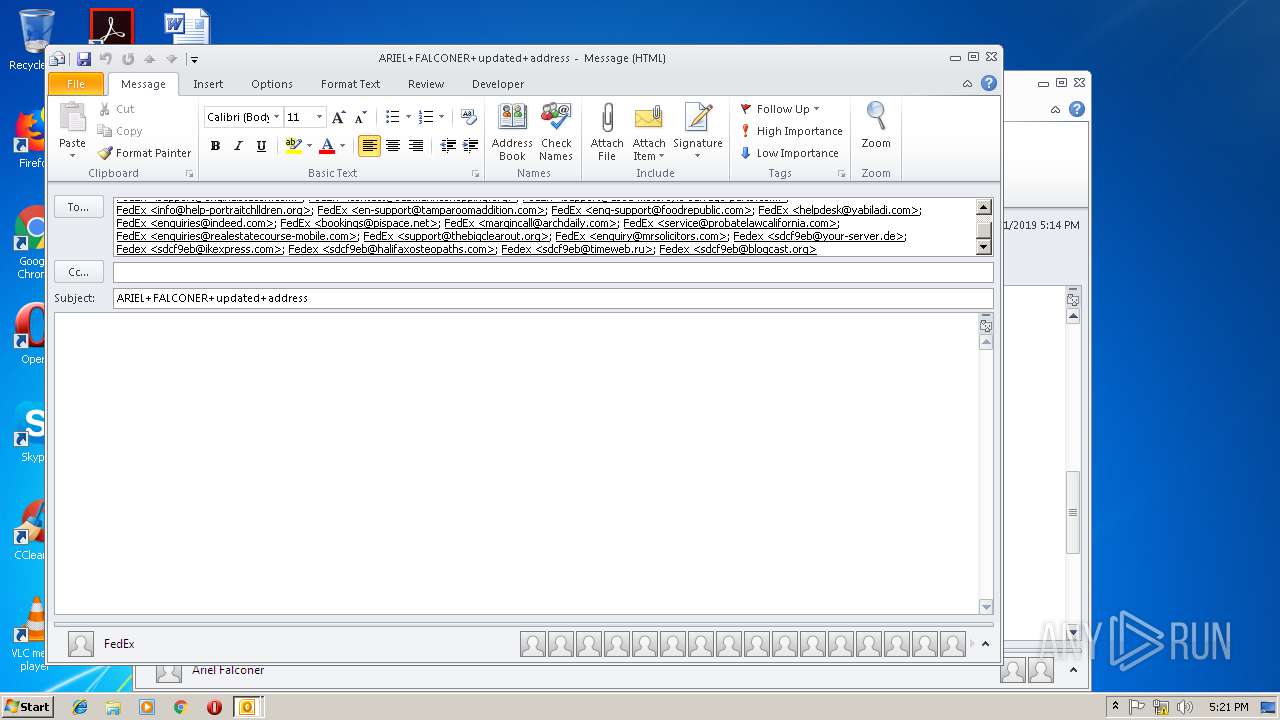Image resolution: width=1280 pixels, height=720 pixels.
Task: Switch to the Insert ribbon tab
Action: click(x=208, y=84)
